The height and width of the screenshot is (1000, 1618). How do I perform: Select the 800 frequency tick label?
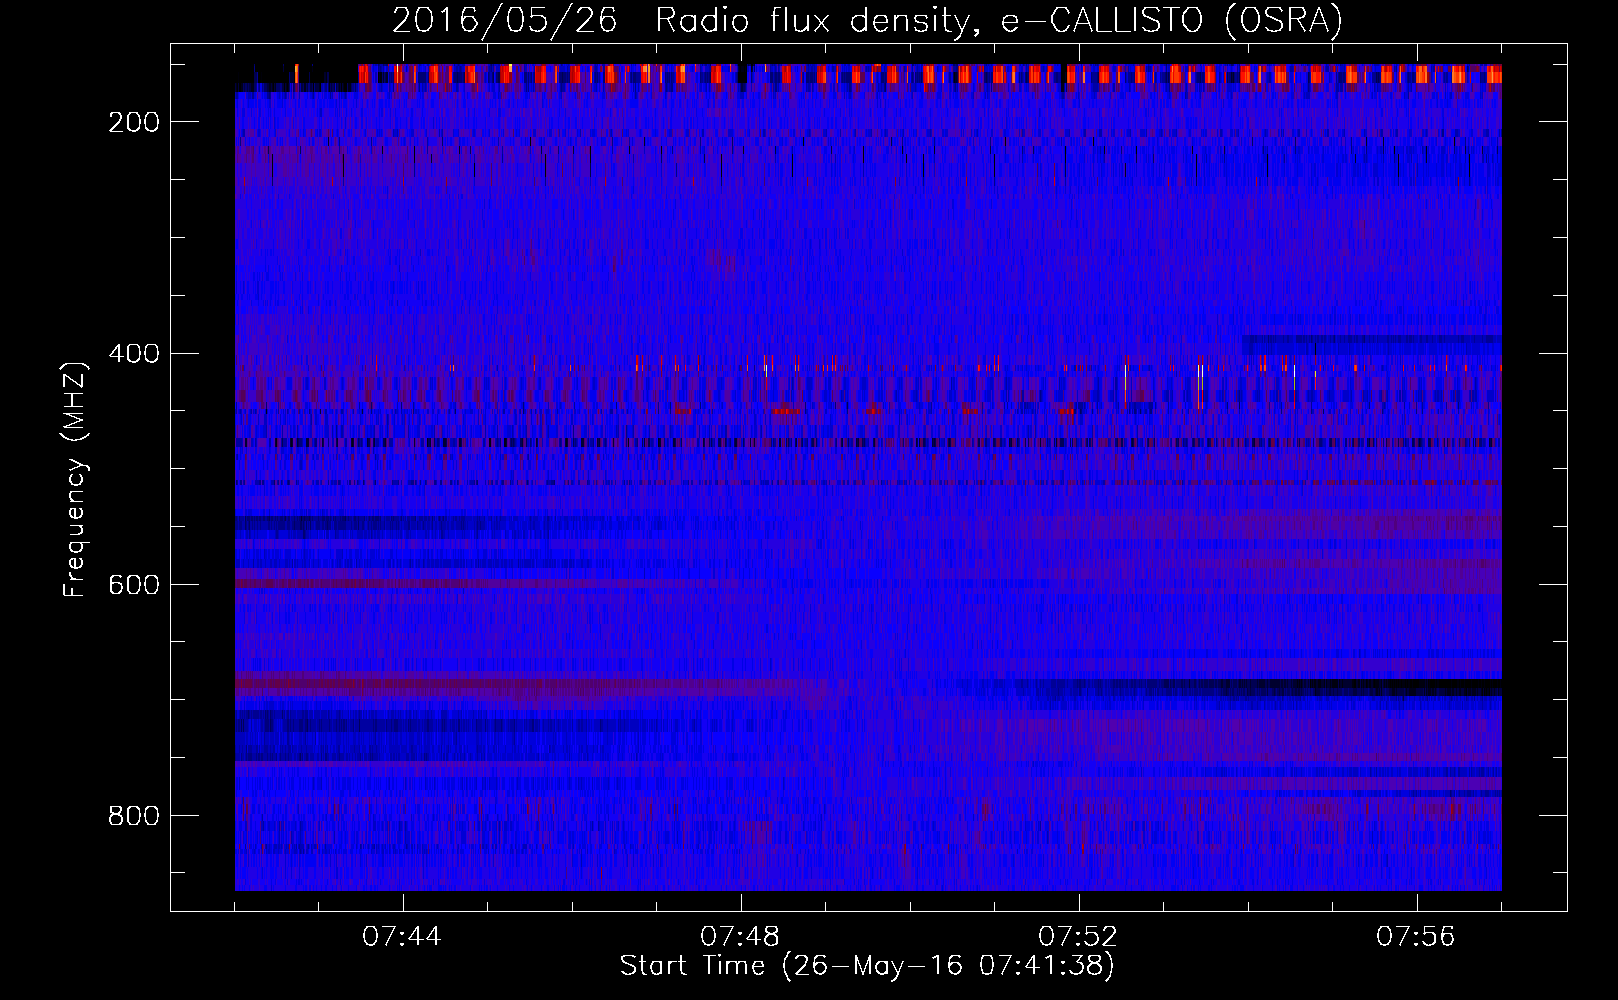[x=134, y=816]
